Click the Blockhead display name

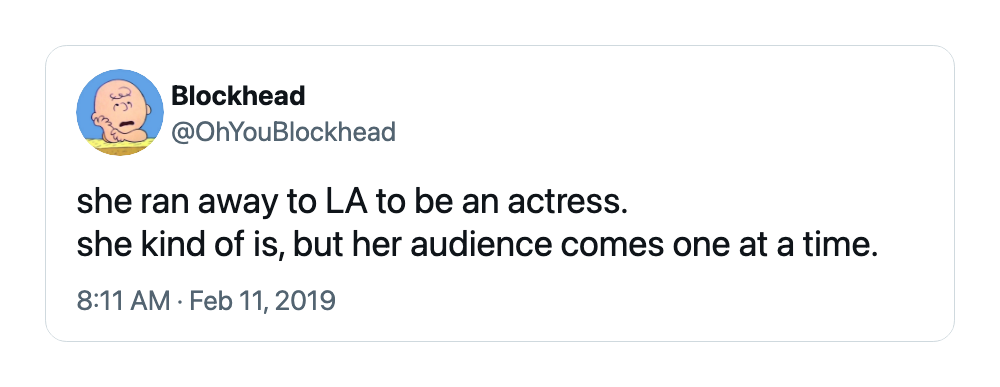[x=238, y=96]
